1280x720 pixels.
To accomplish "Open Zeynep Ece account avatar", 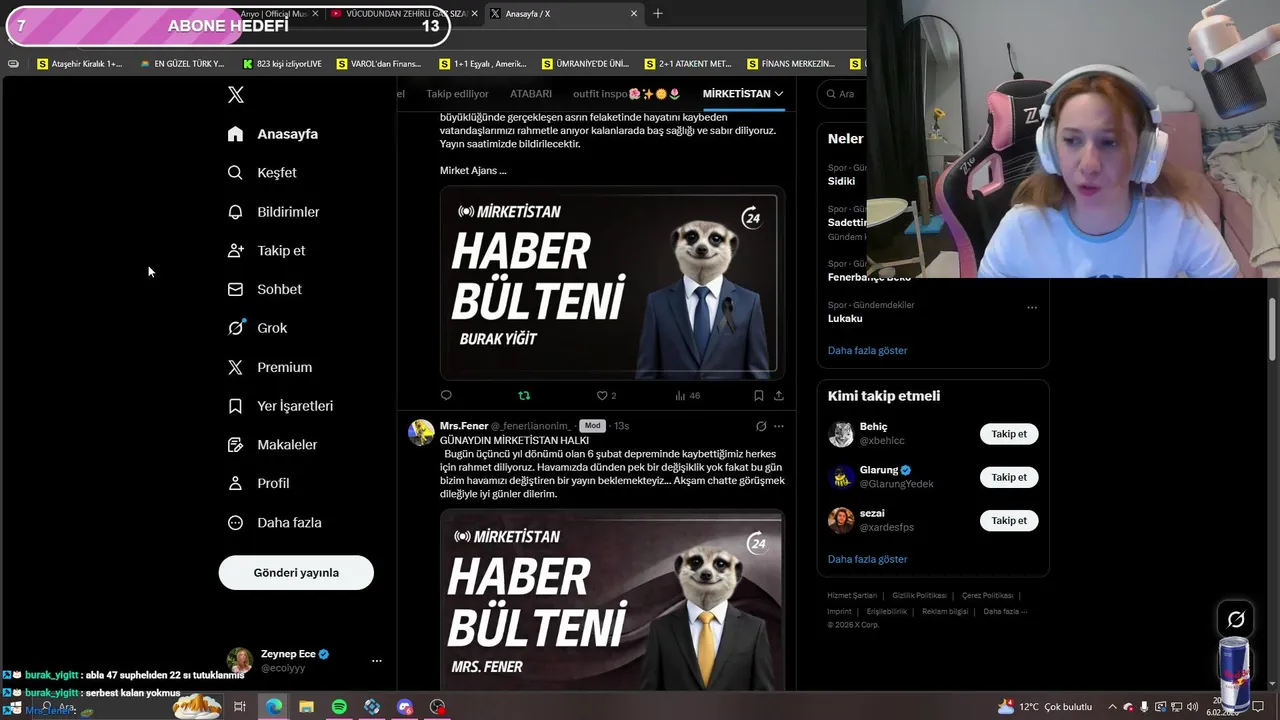I will [240, 661].
